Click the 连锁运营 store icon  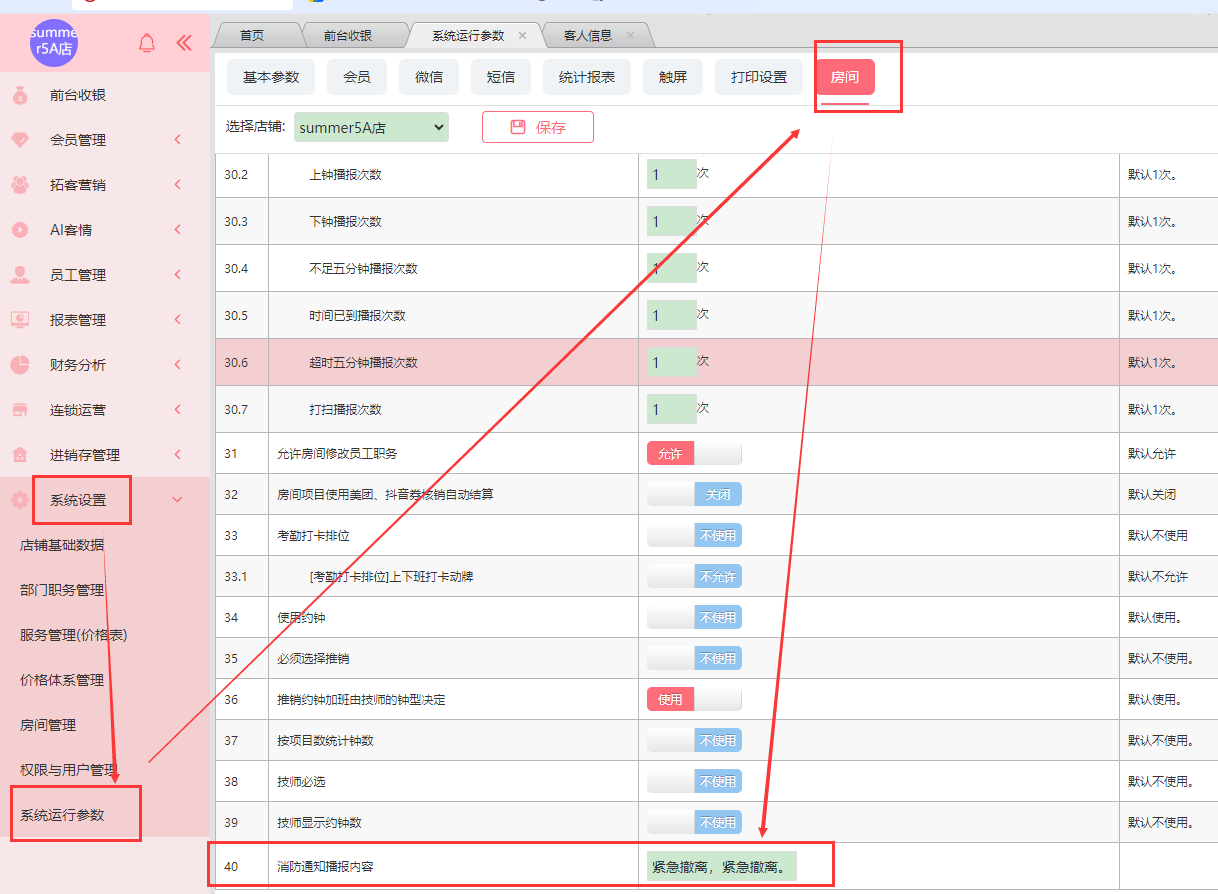tap(20, 410)
